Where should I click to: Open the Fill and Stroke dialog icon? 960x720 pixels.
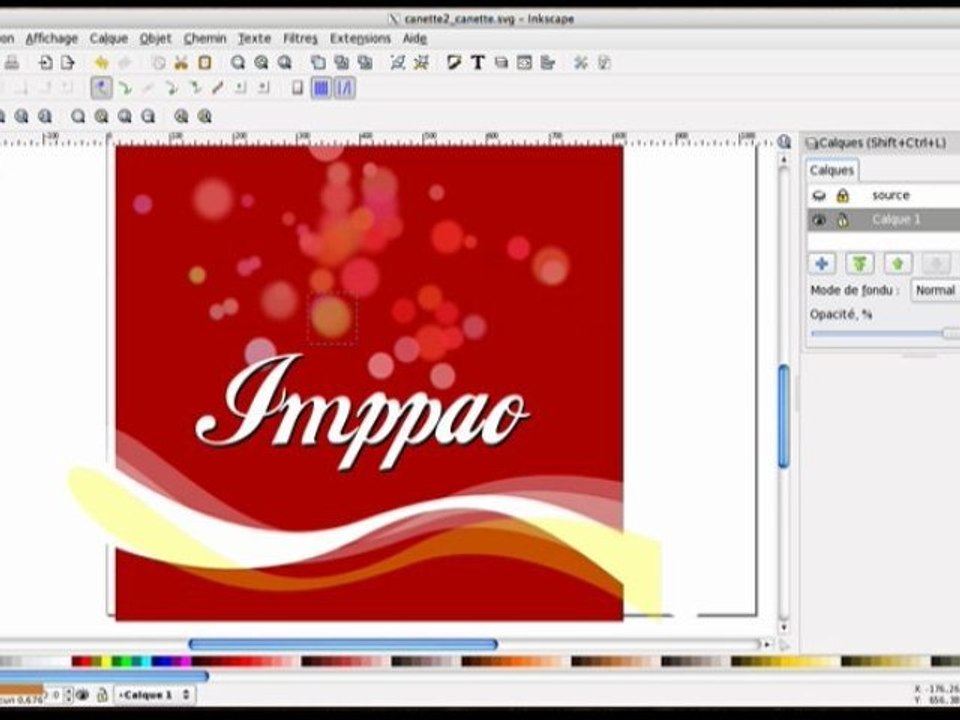click(x=454, y=62)
